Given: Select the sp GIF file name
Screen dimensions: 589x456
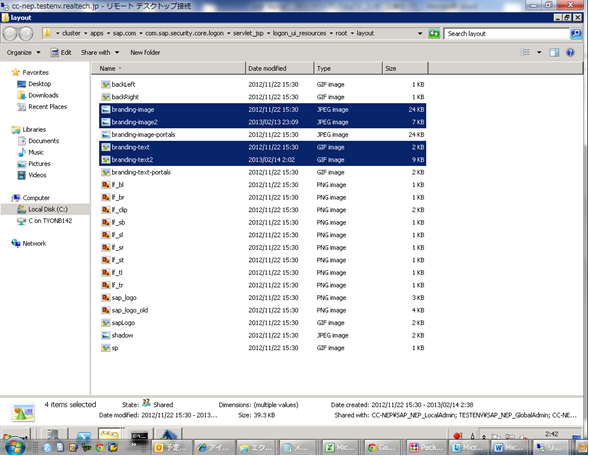Looking at the screenshot, I should 115,348.
